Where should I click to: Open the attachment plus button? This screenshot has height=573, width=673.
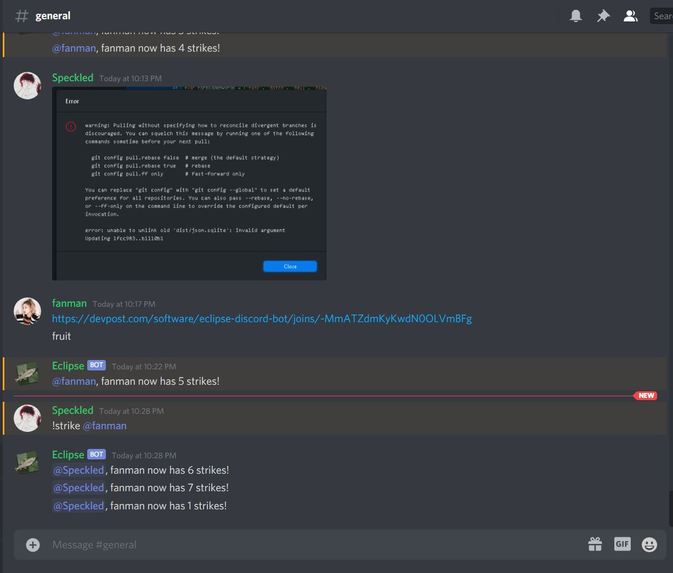[x=33, y=545]
